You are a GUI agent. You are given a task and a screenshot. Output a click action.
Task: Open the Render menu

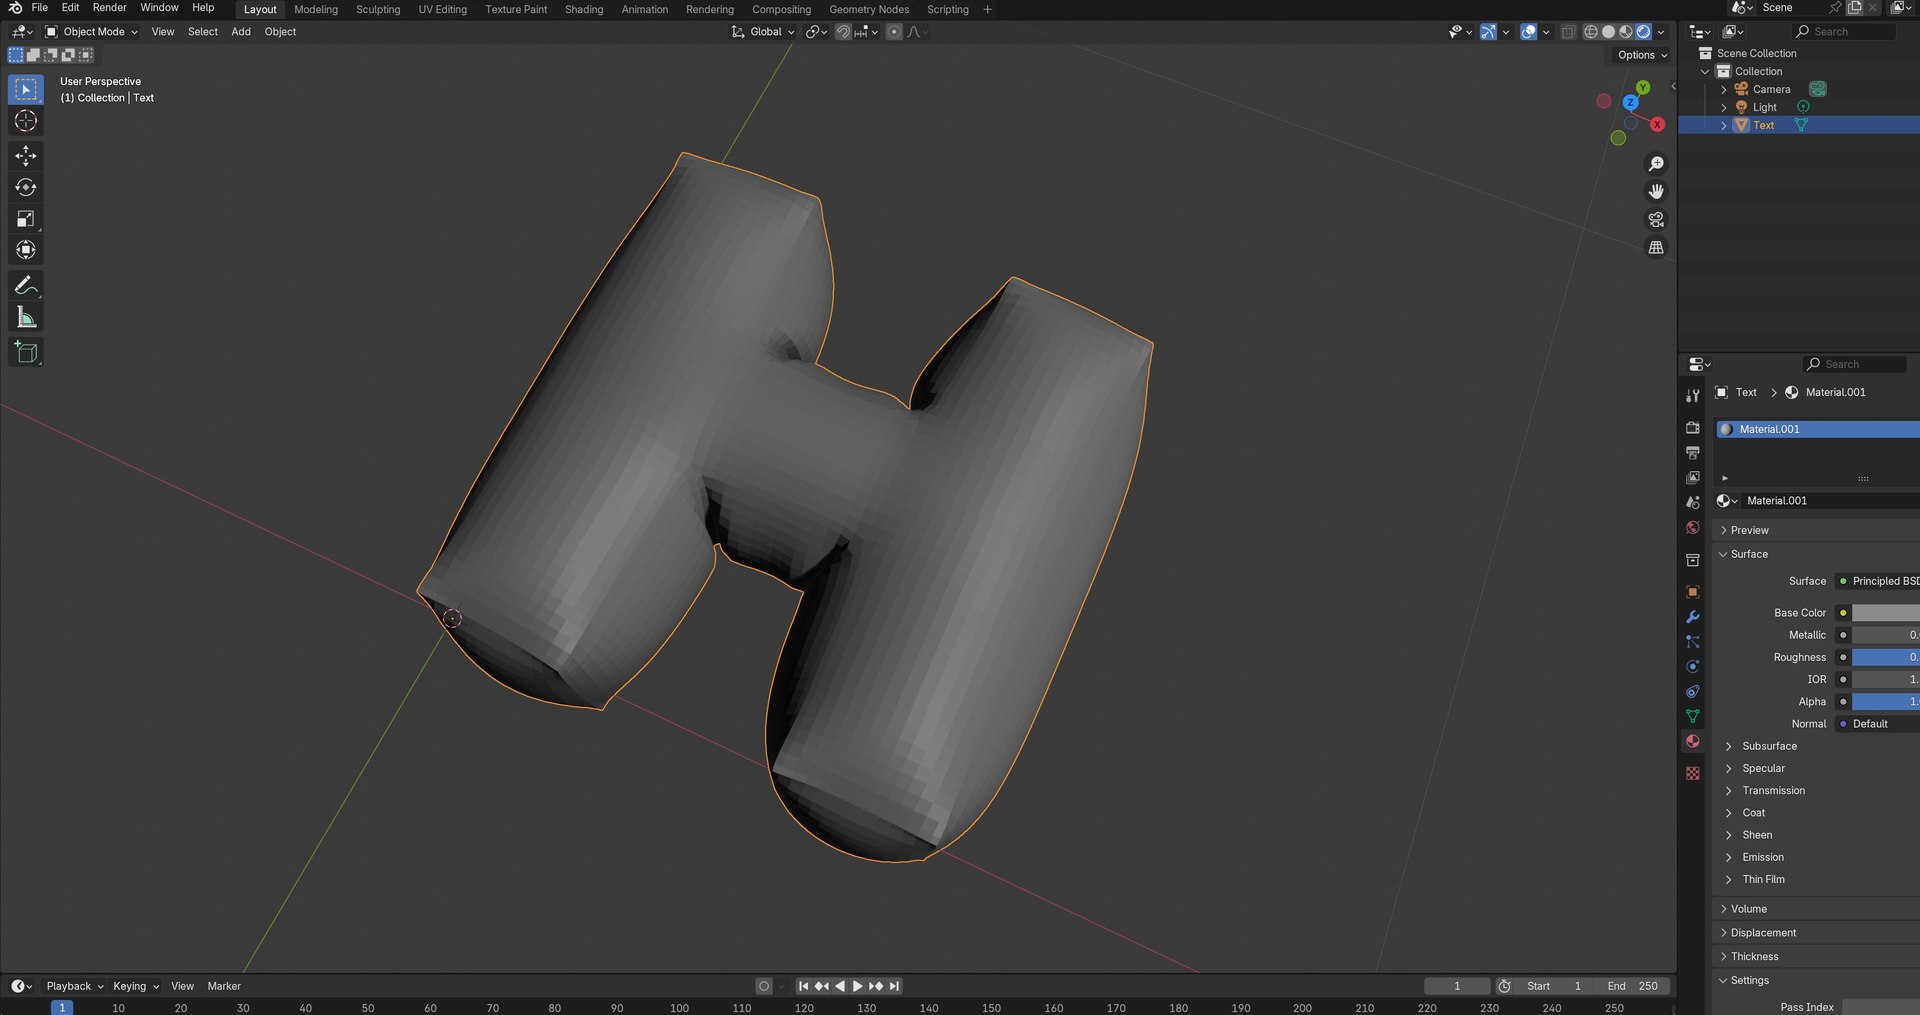pos(109,8)
